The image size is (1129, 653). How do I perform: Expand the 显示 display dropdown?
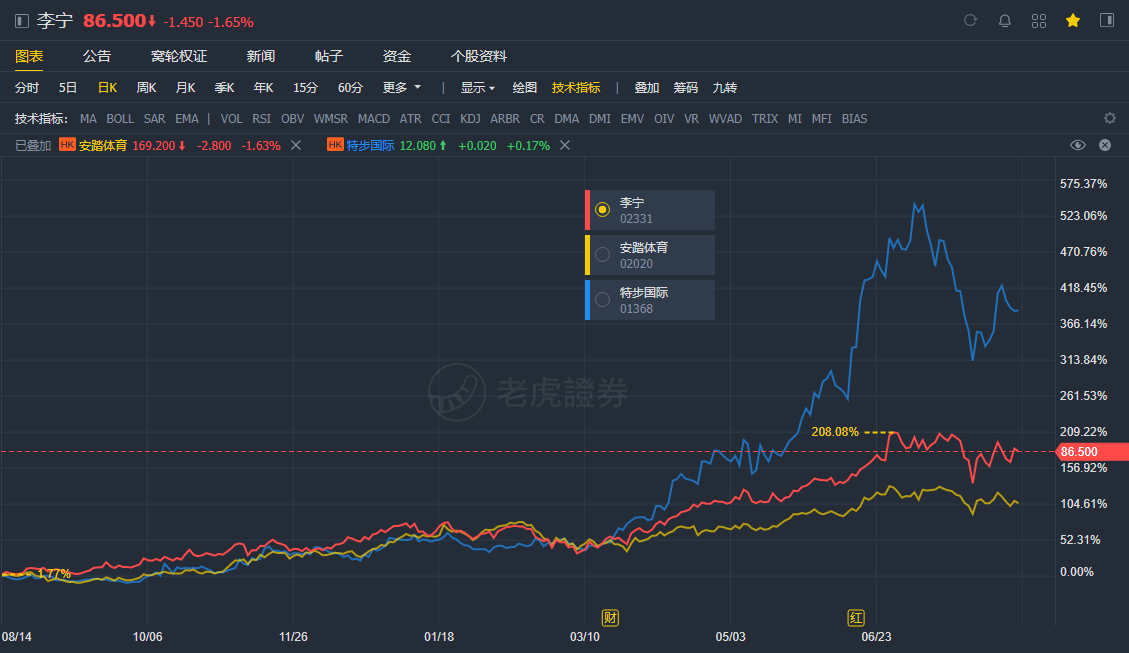(x=477, y=88)
